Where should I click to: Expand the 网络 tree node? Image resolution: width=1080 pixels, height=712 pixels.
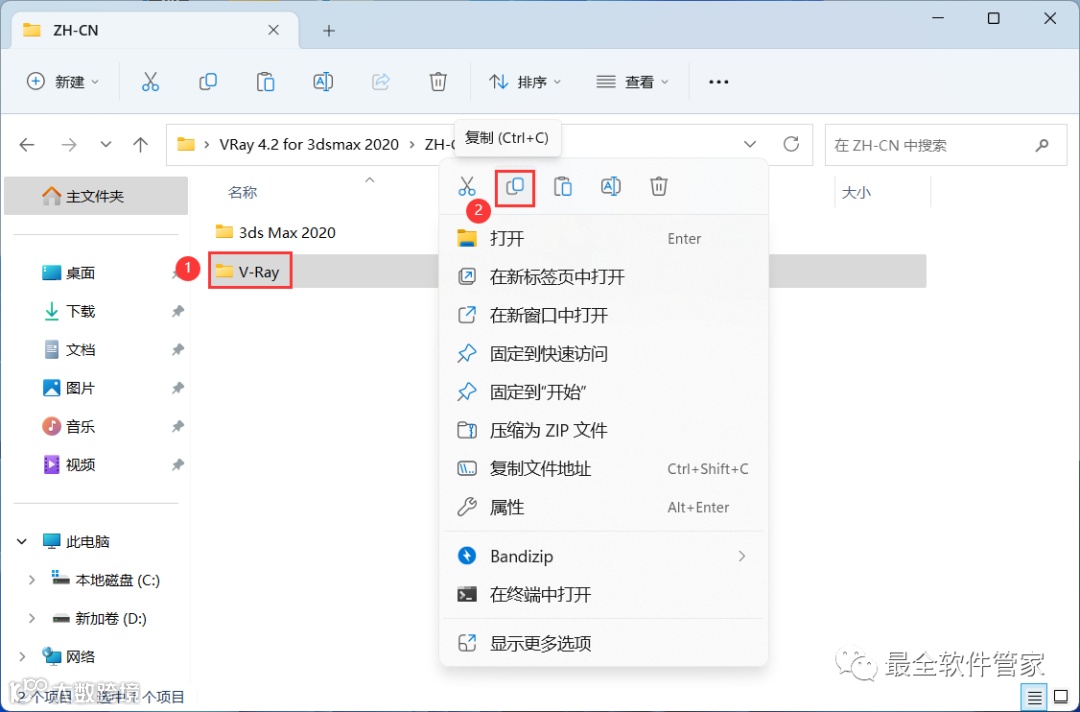(22, 657)
